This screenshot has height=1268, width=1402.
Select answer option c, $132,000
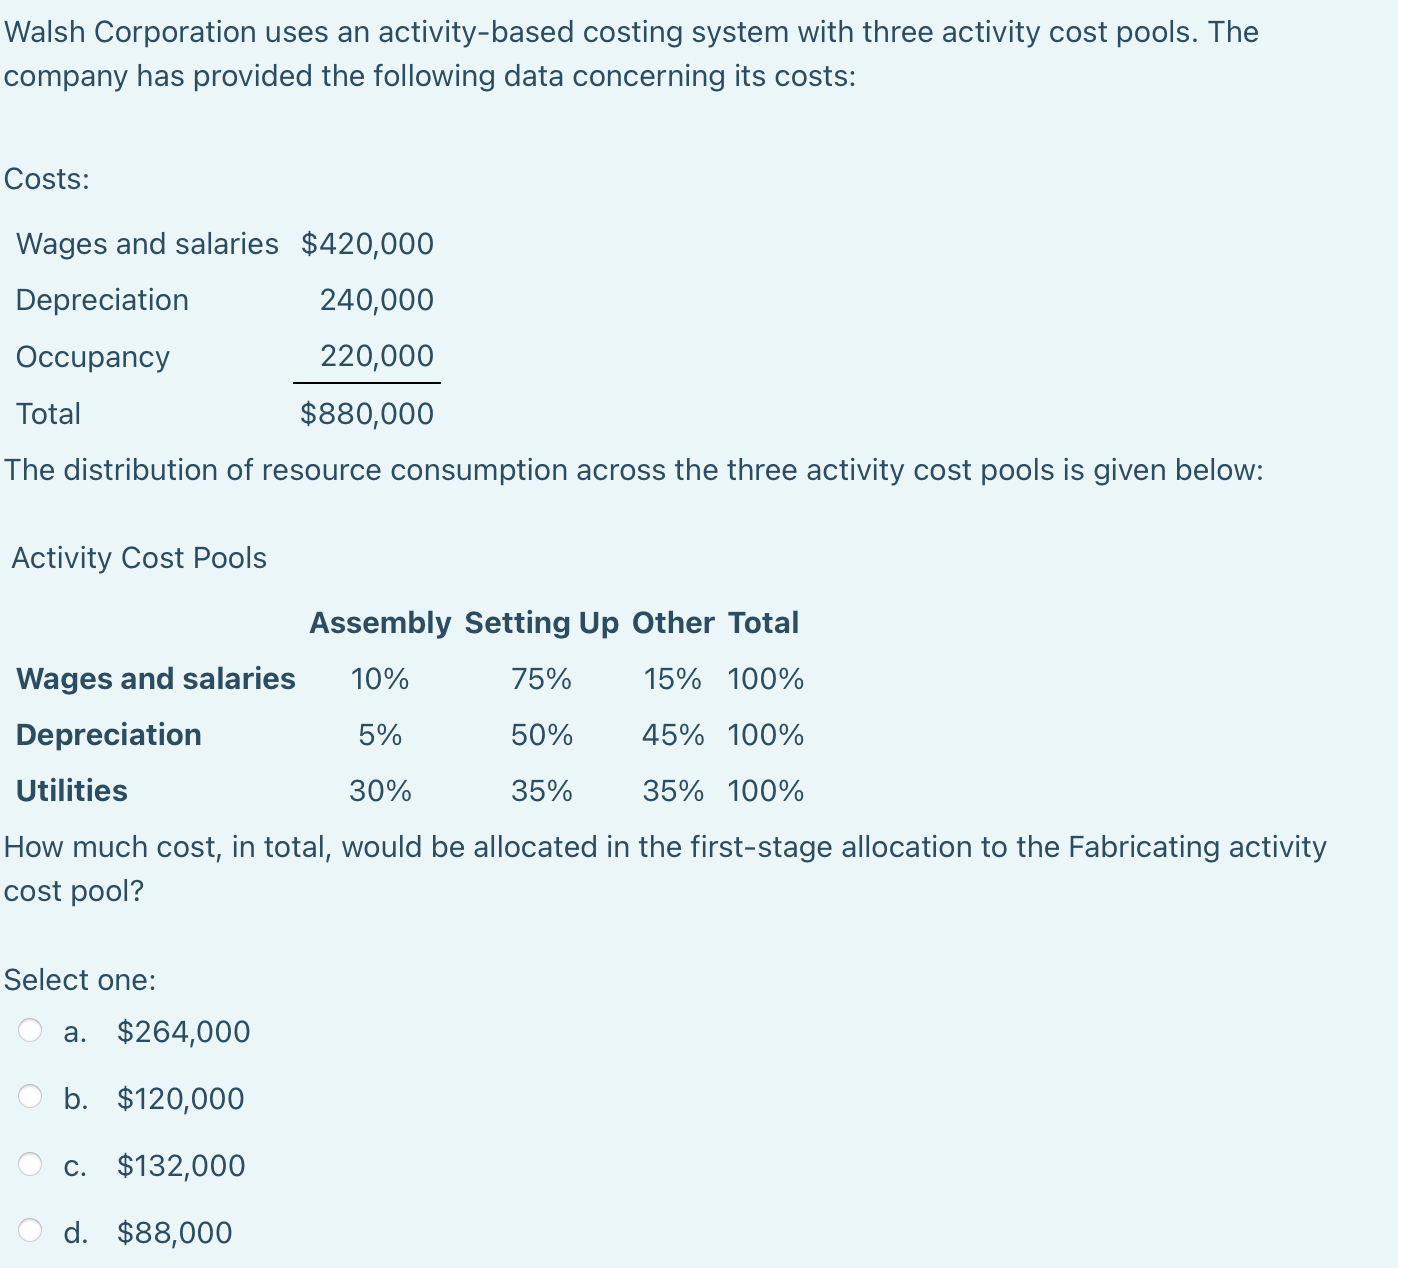[x=180, y=1166]
